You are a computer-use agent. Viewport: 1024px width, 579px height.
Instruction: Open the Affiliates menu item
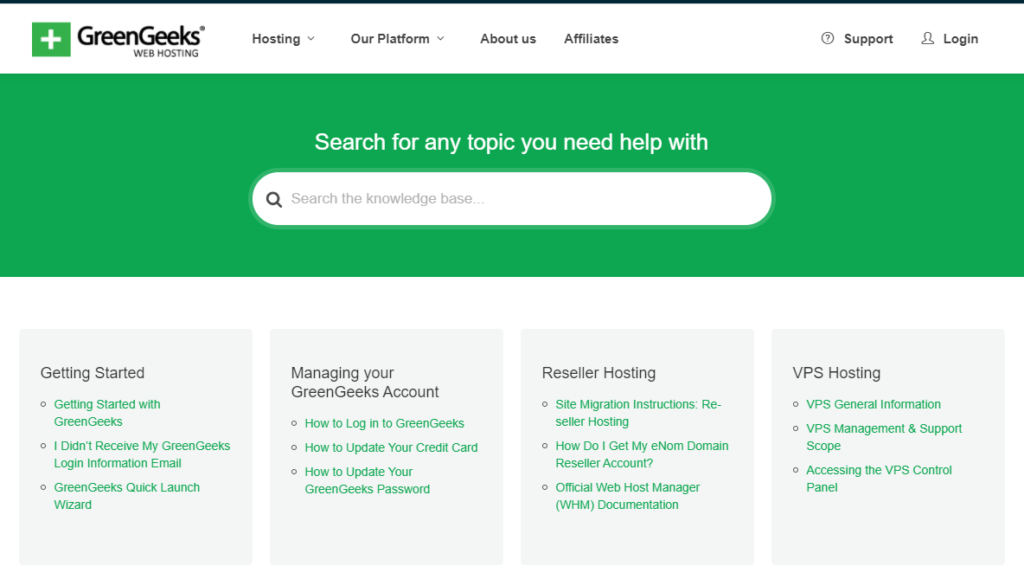click(x=591, y=39)
